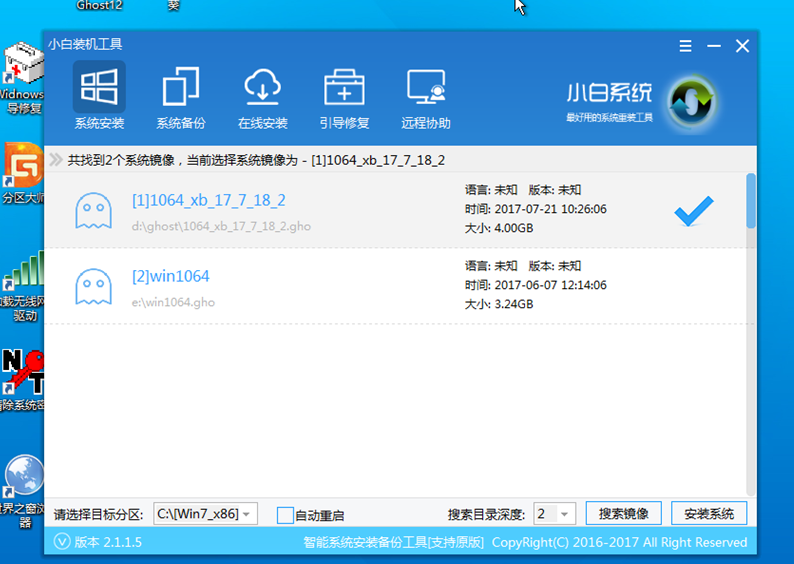Open the Ghost12 desktop shortcut label

pos(100,5)
